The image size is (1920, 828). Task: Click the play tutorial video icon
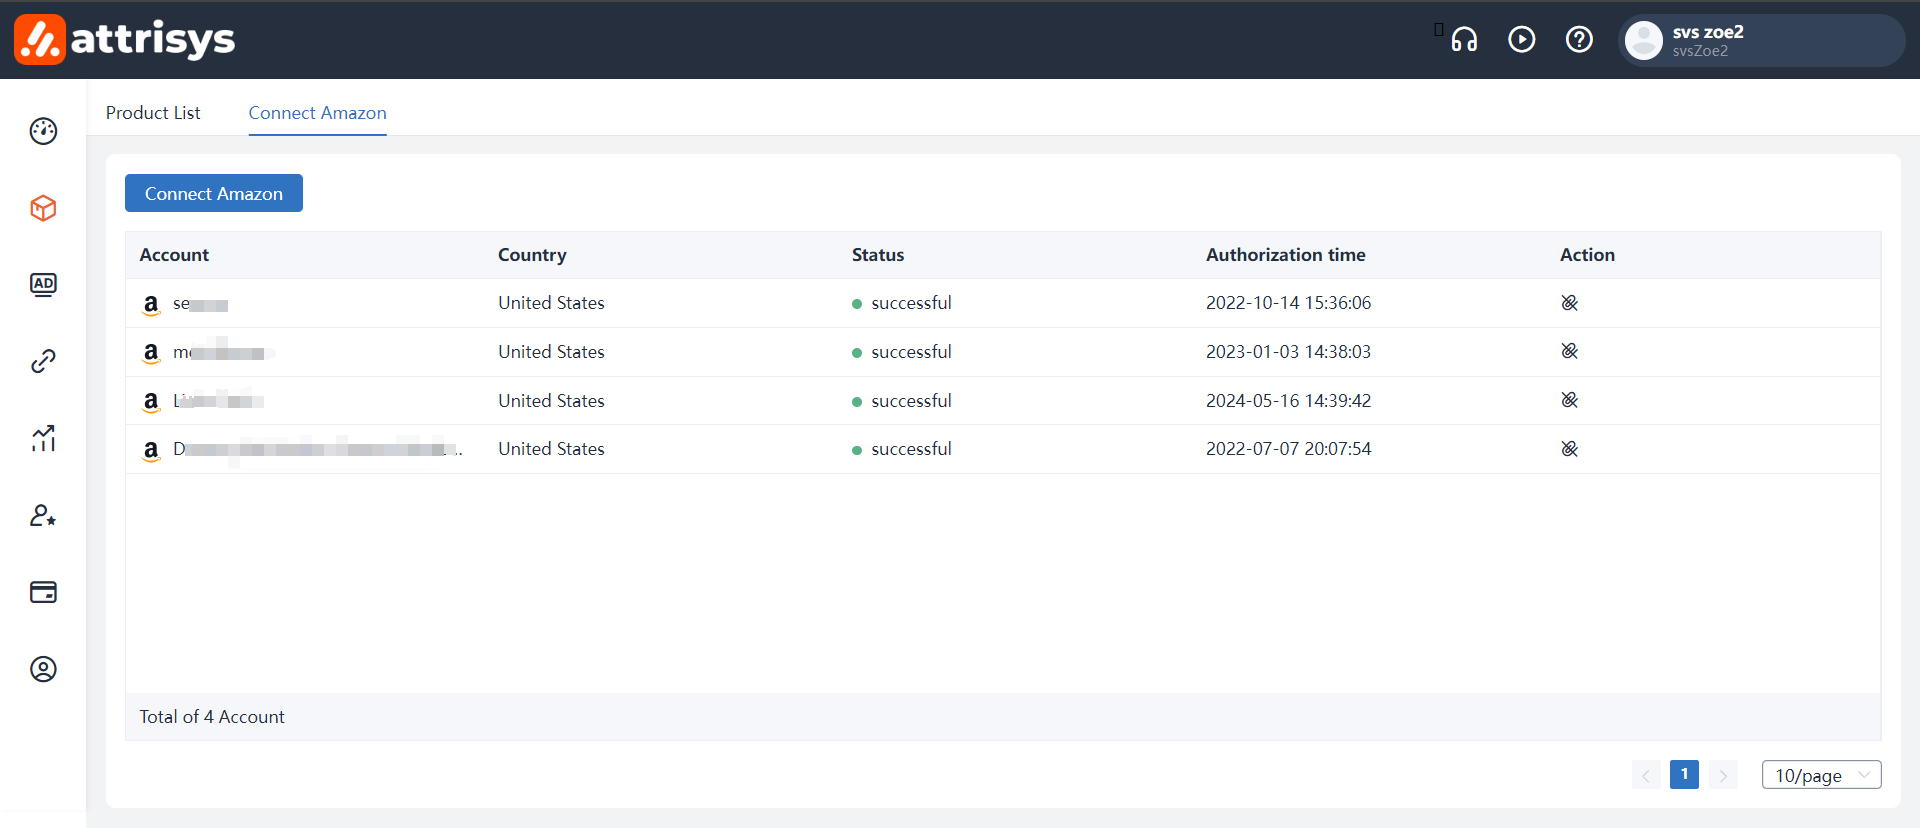(1521, 39)
